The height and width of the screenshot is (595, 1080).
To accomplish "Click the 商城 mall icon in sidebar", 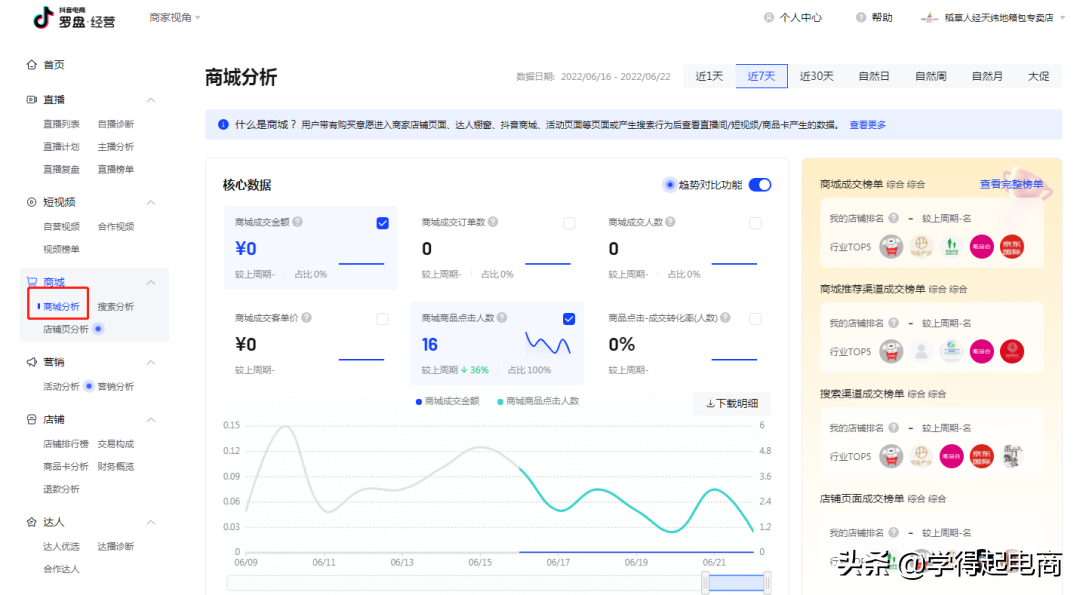I will pyautogui.click(x=30, y=281).
